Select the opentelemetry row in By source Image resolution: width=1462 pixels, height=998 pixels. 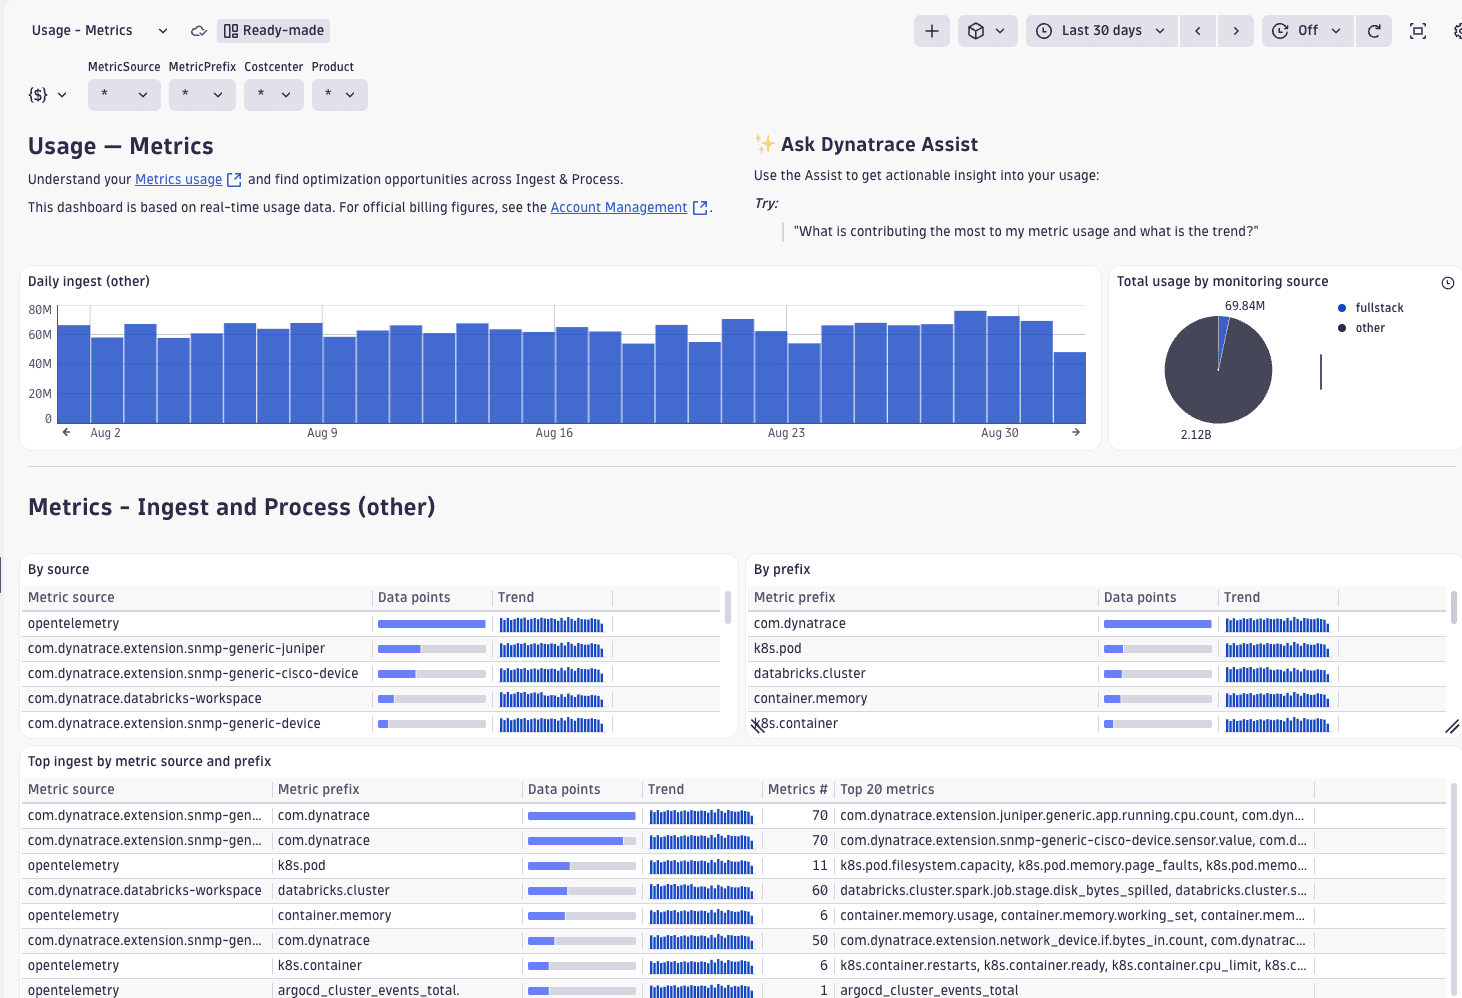point(371,623)
